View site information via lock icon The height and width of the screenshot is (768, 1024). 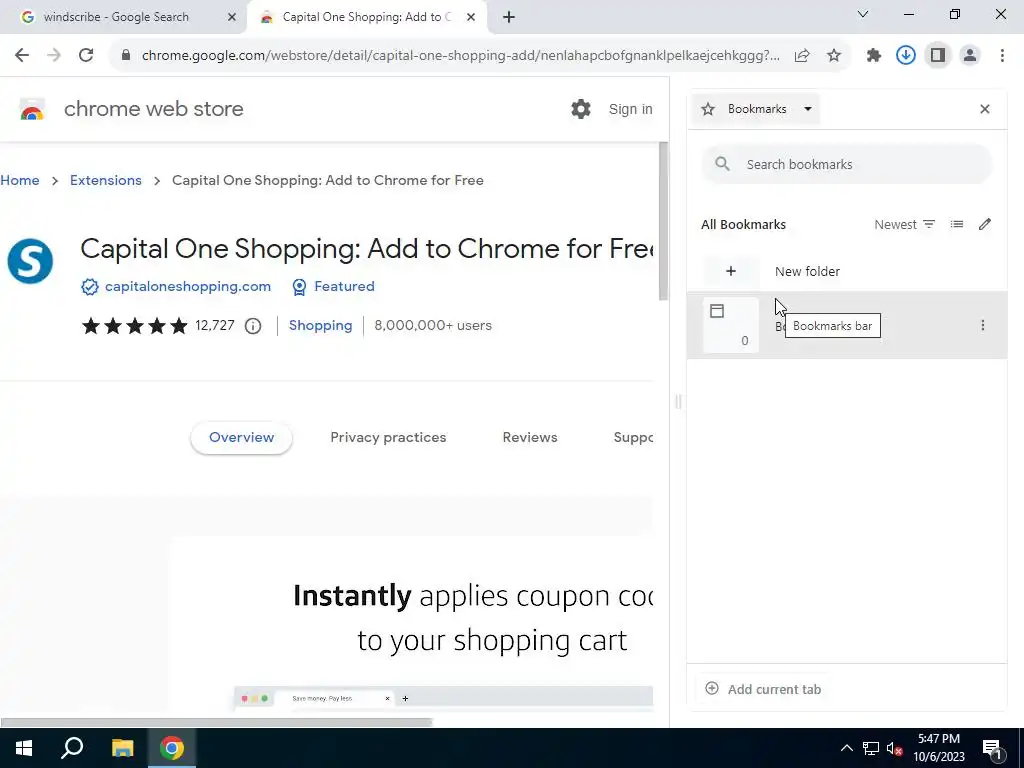[x=126, y=56]
